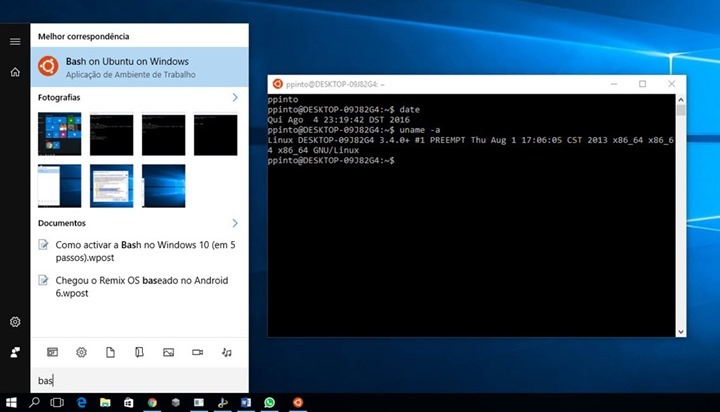The width and height of the screenshot is (720, 412).
Task: Click the Windows Start button
Action: coord(12,402)
